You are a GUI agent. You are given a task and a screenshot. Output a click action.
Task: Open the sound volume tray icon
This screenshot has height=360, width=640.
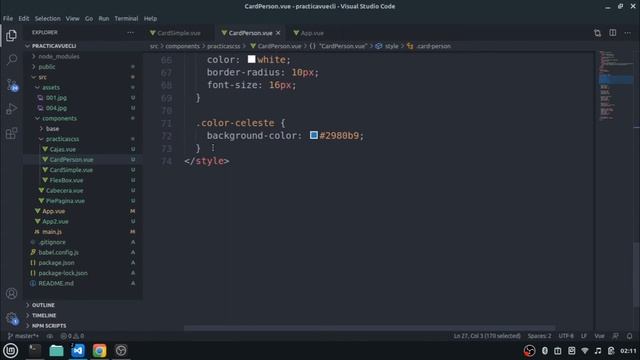click(598, 351)
